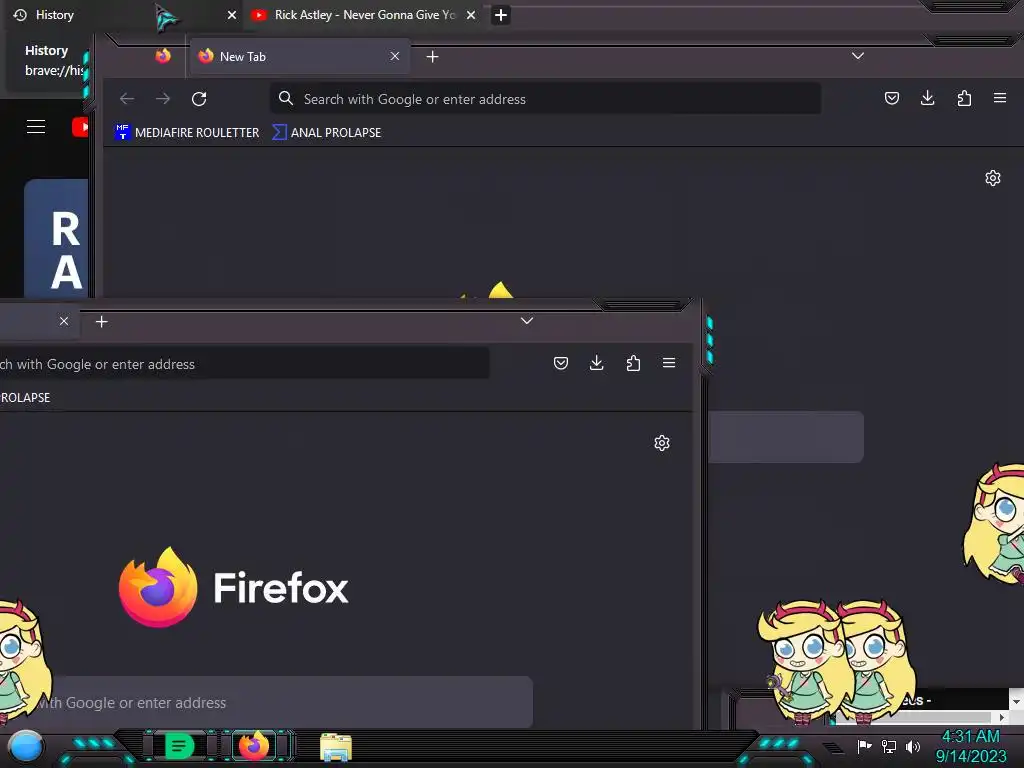Click the clock showing 4:31 AM
This screenshot has width=1024, height=768.
(970, 737)
